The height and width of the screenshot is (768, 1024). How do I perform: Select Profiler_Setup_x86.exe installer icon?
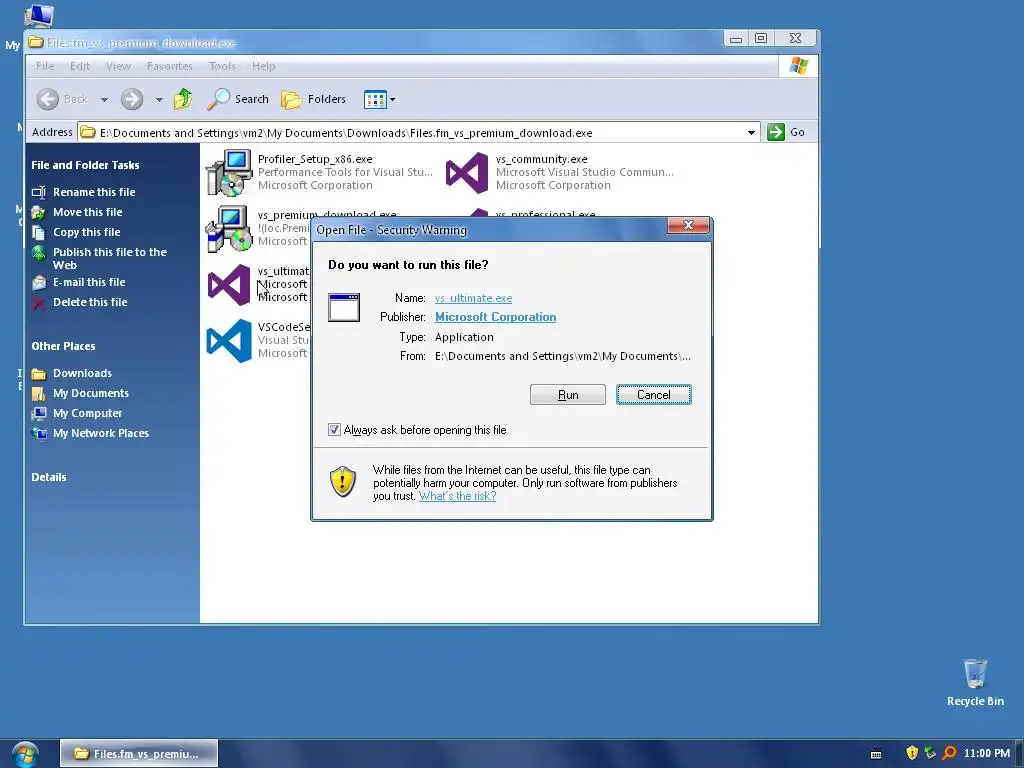(x=229, y=172)
